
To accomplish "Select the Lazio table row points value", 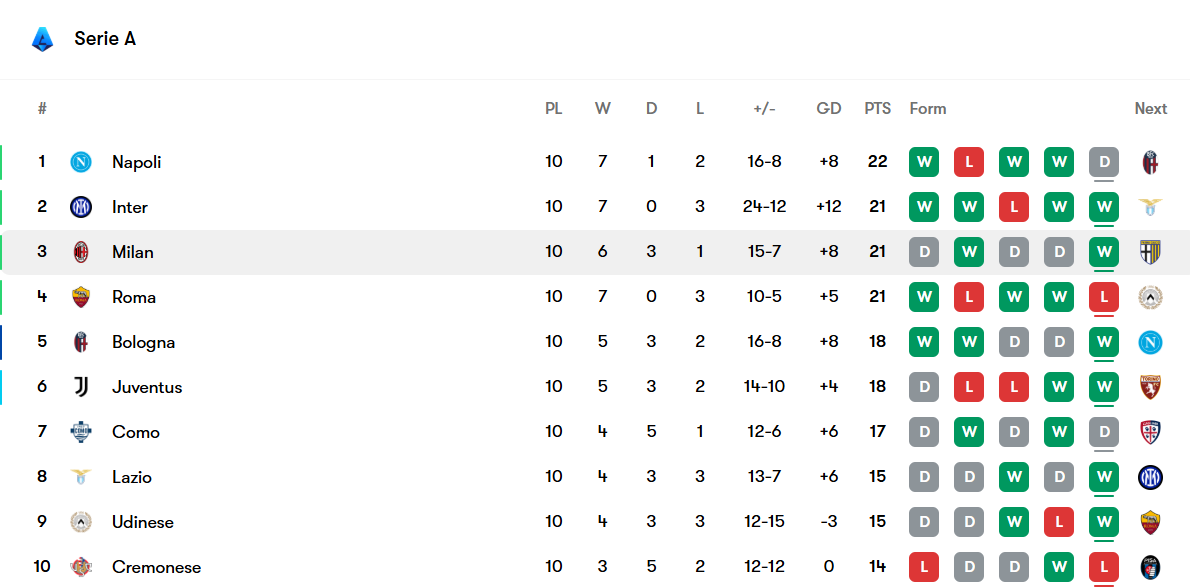I will pyautogui.click(x=877, y=477).
